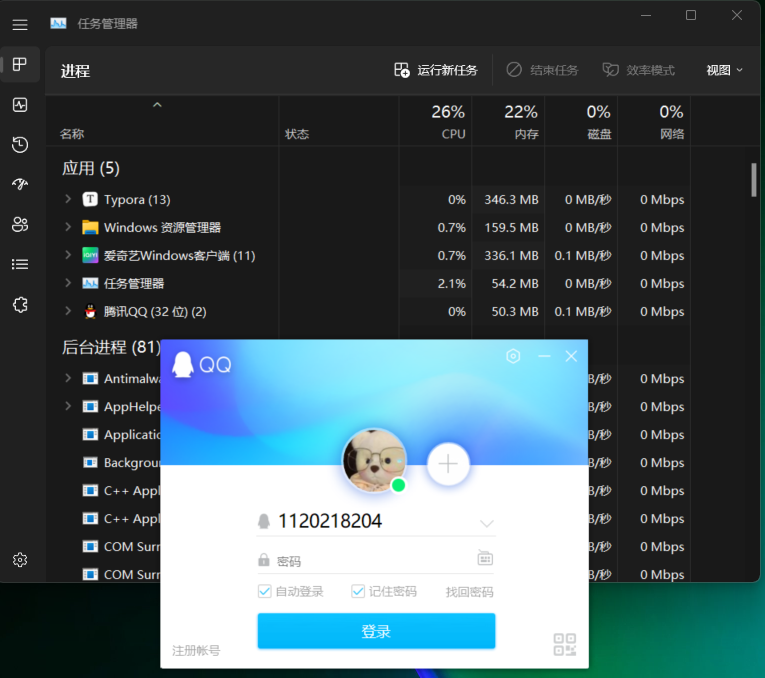Image resolution: width=765 pixels, height=678 pixels.
Task: Click the 注册帐号 link
Action: (x=196, y=650)
